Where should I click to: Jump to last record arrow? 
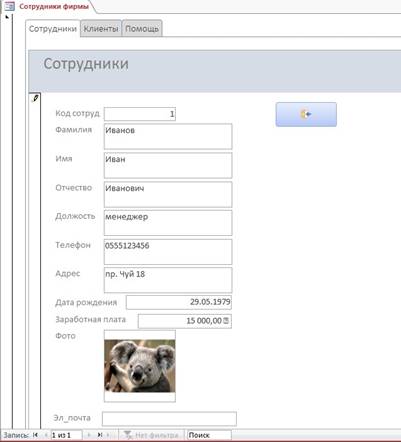(100, 435)
